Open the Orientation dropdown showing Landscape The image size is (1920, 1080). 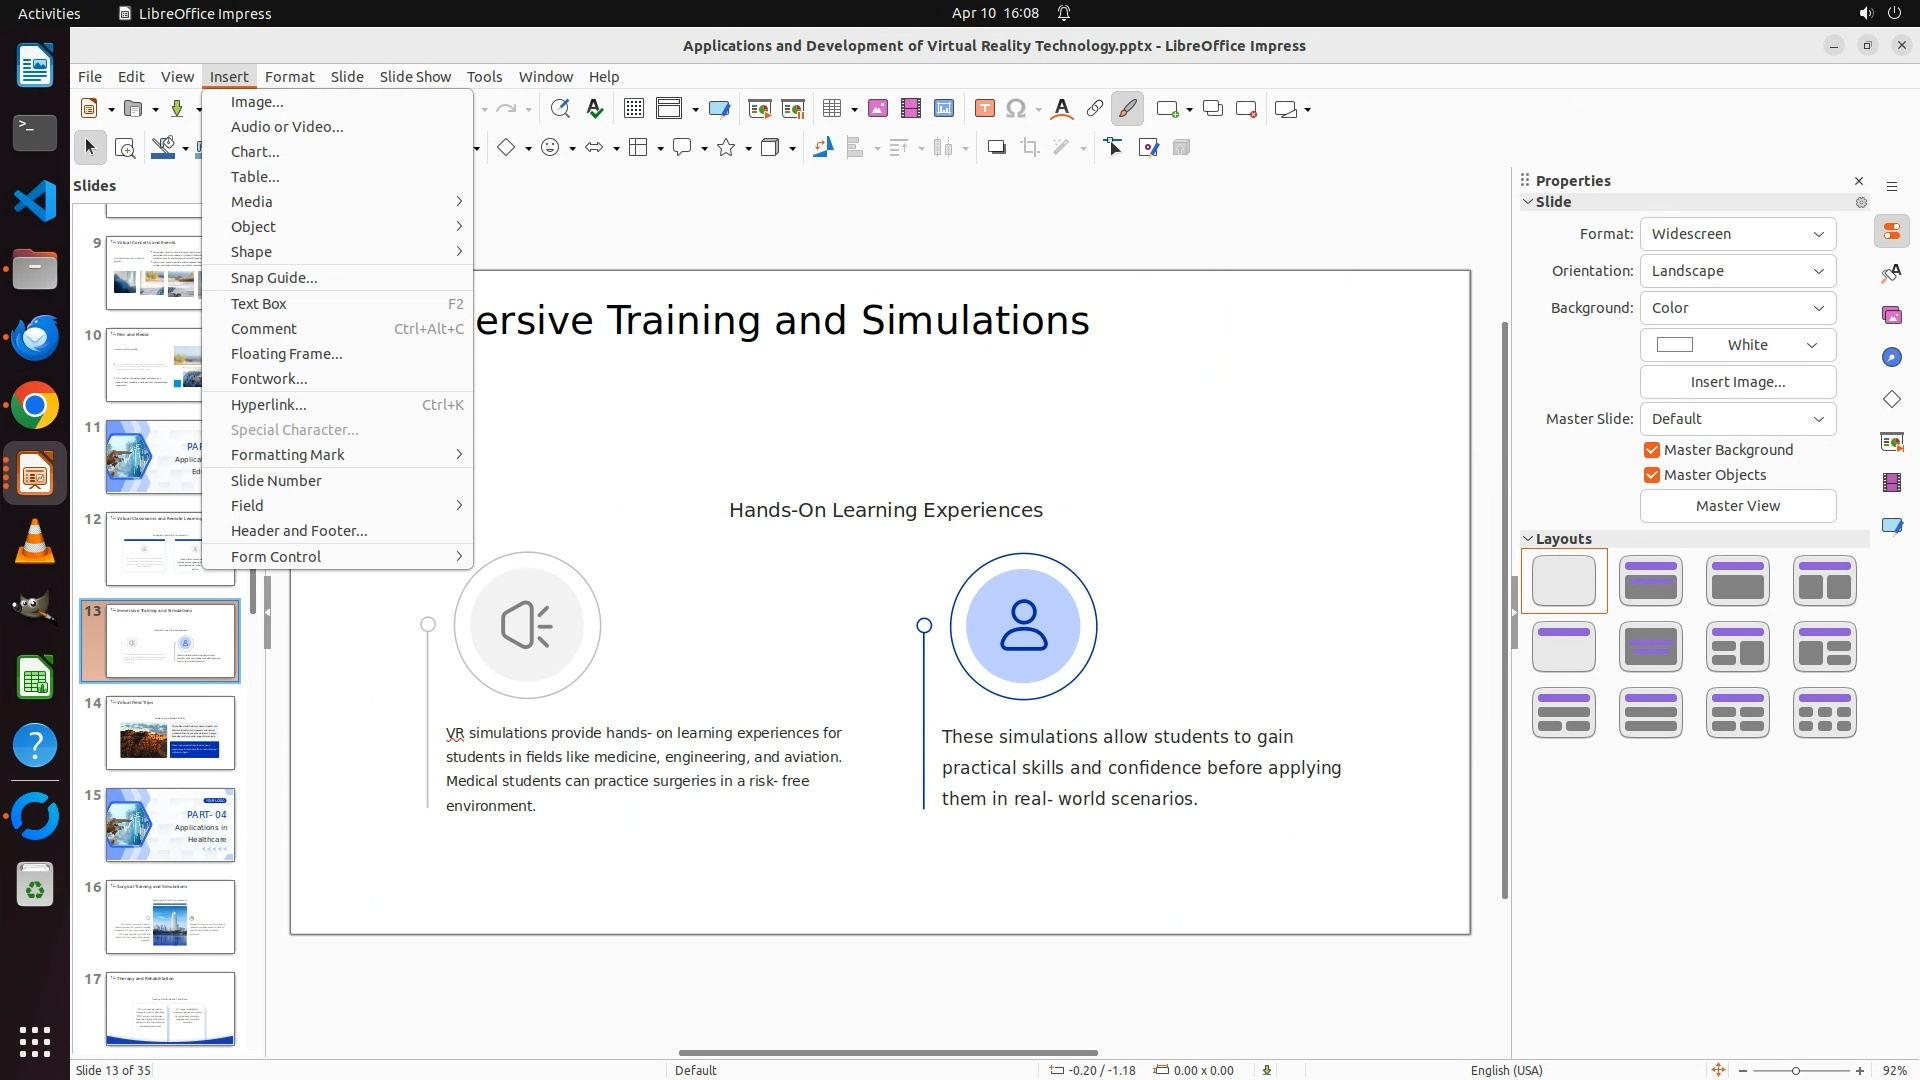(1737, 271)
